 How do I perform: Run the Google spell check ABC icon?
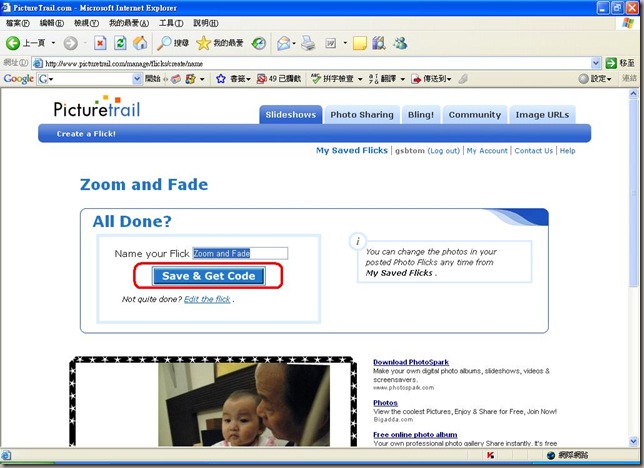[x=315, y=78]
